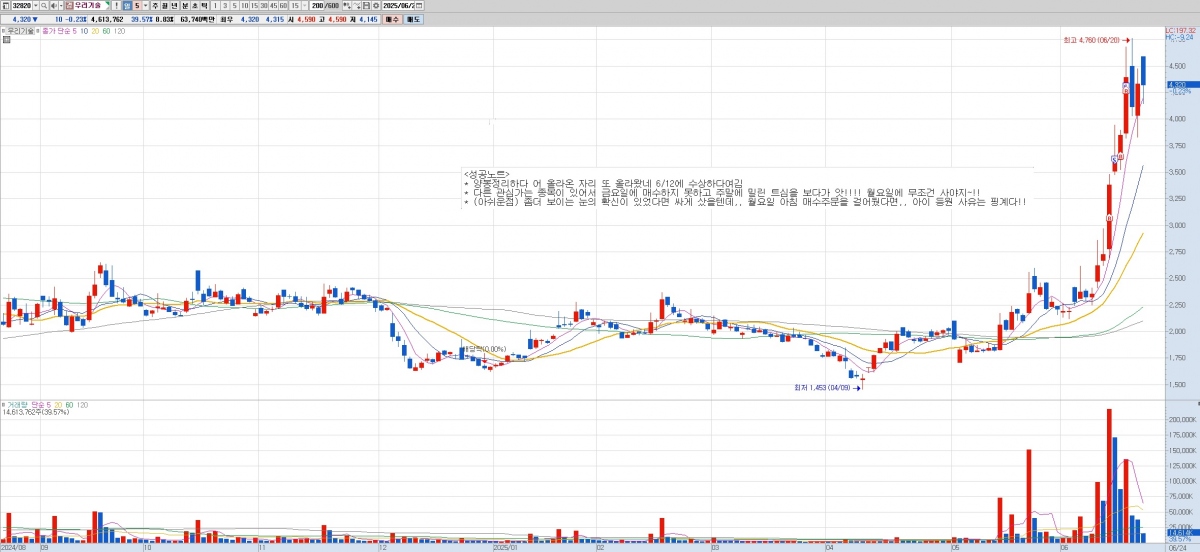Click the 200/600 candle count field
The height and width of the screenshot is (552, 1200).
click(x=323, y=5)
